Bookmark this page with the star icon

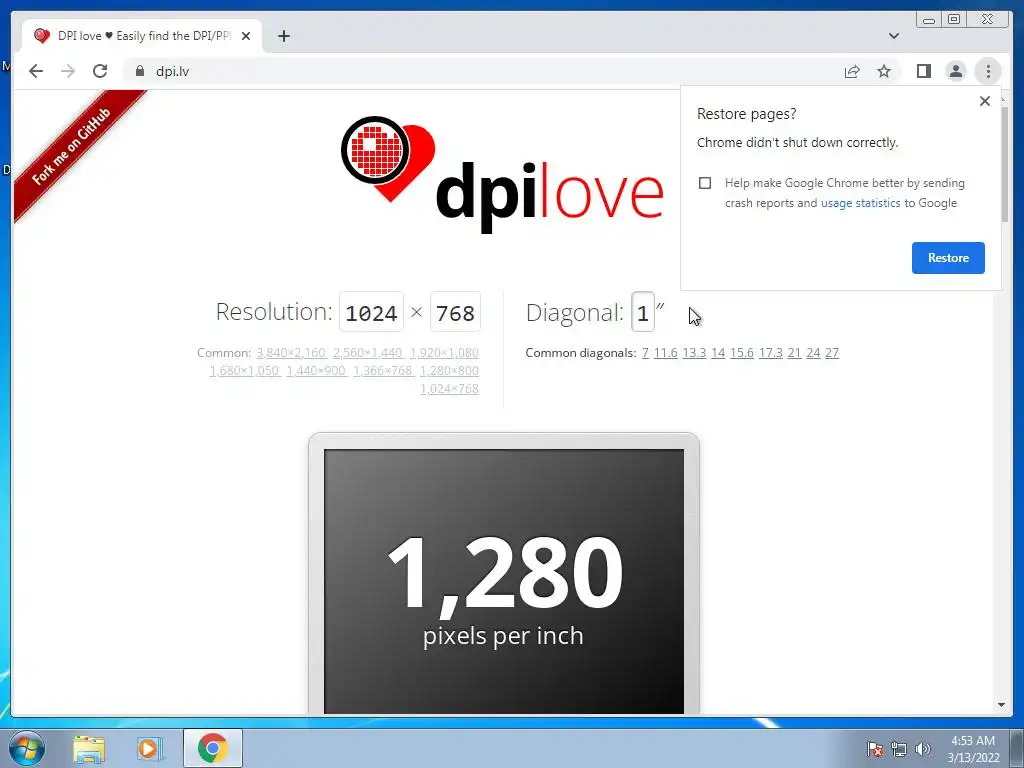(884, 71)
